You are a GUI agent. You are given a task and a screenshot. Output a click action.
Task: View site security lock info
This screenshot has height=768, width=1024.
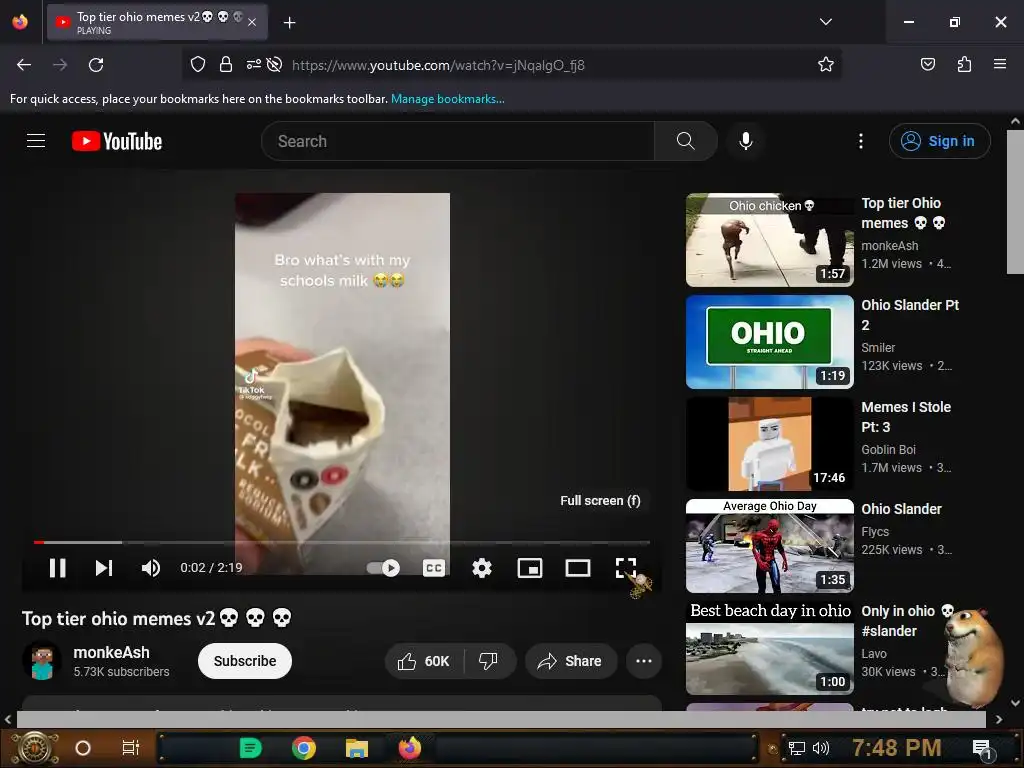coord(226,65)
